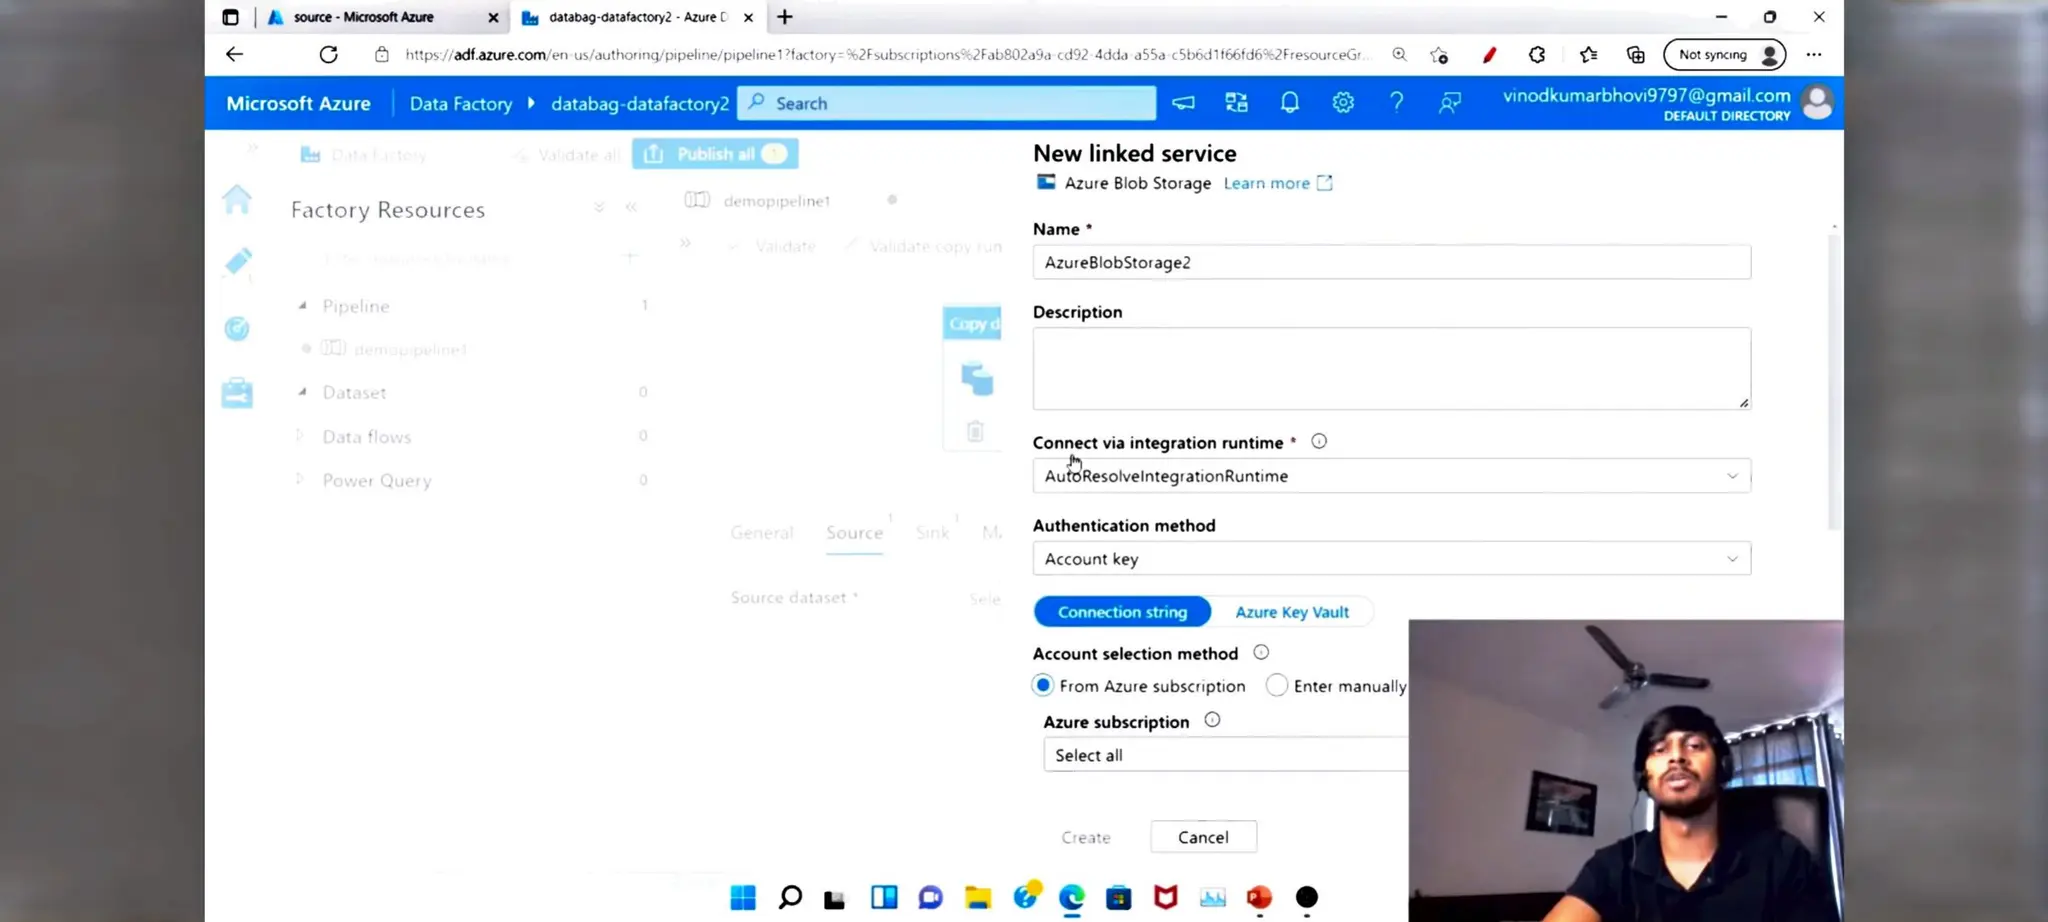Switch to Connection string option

coord(1122,612)
